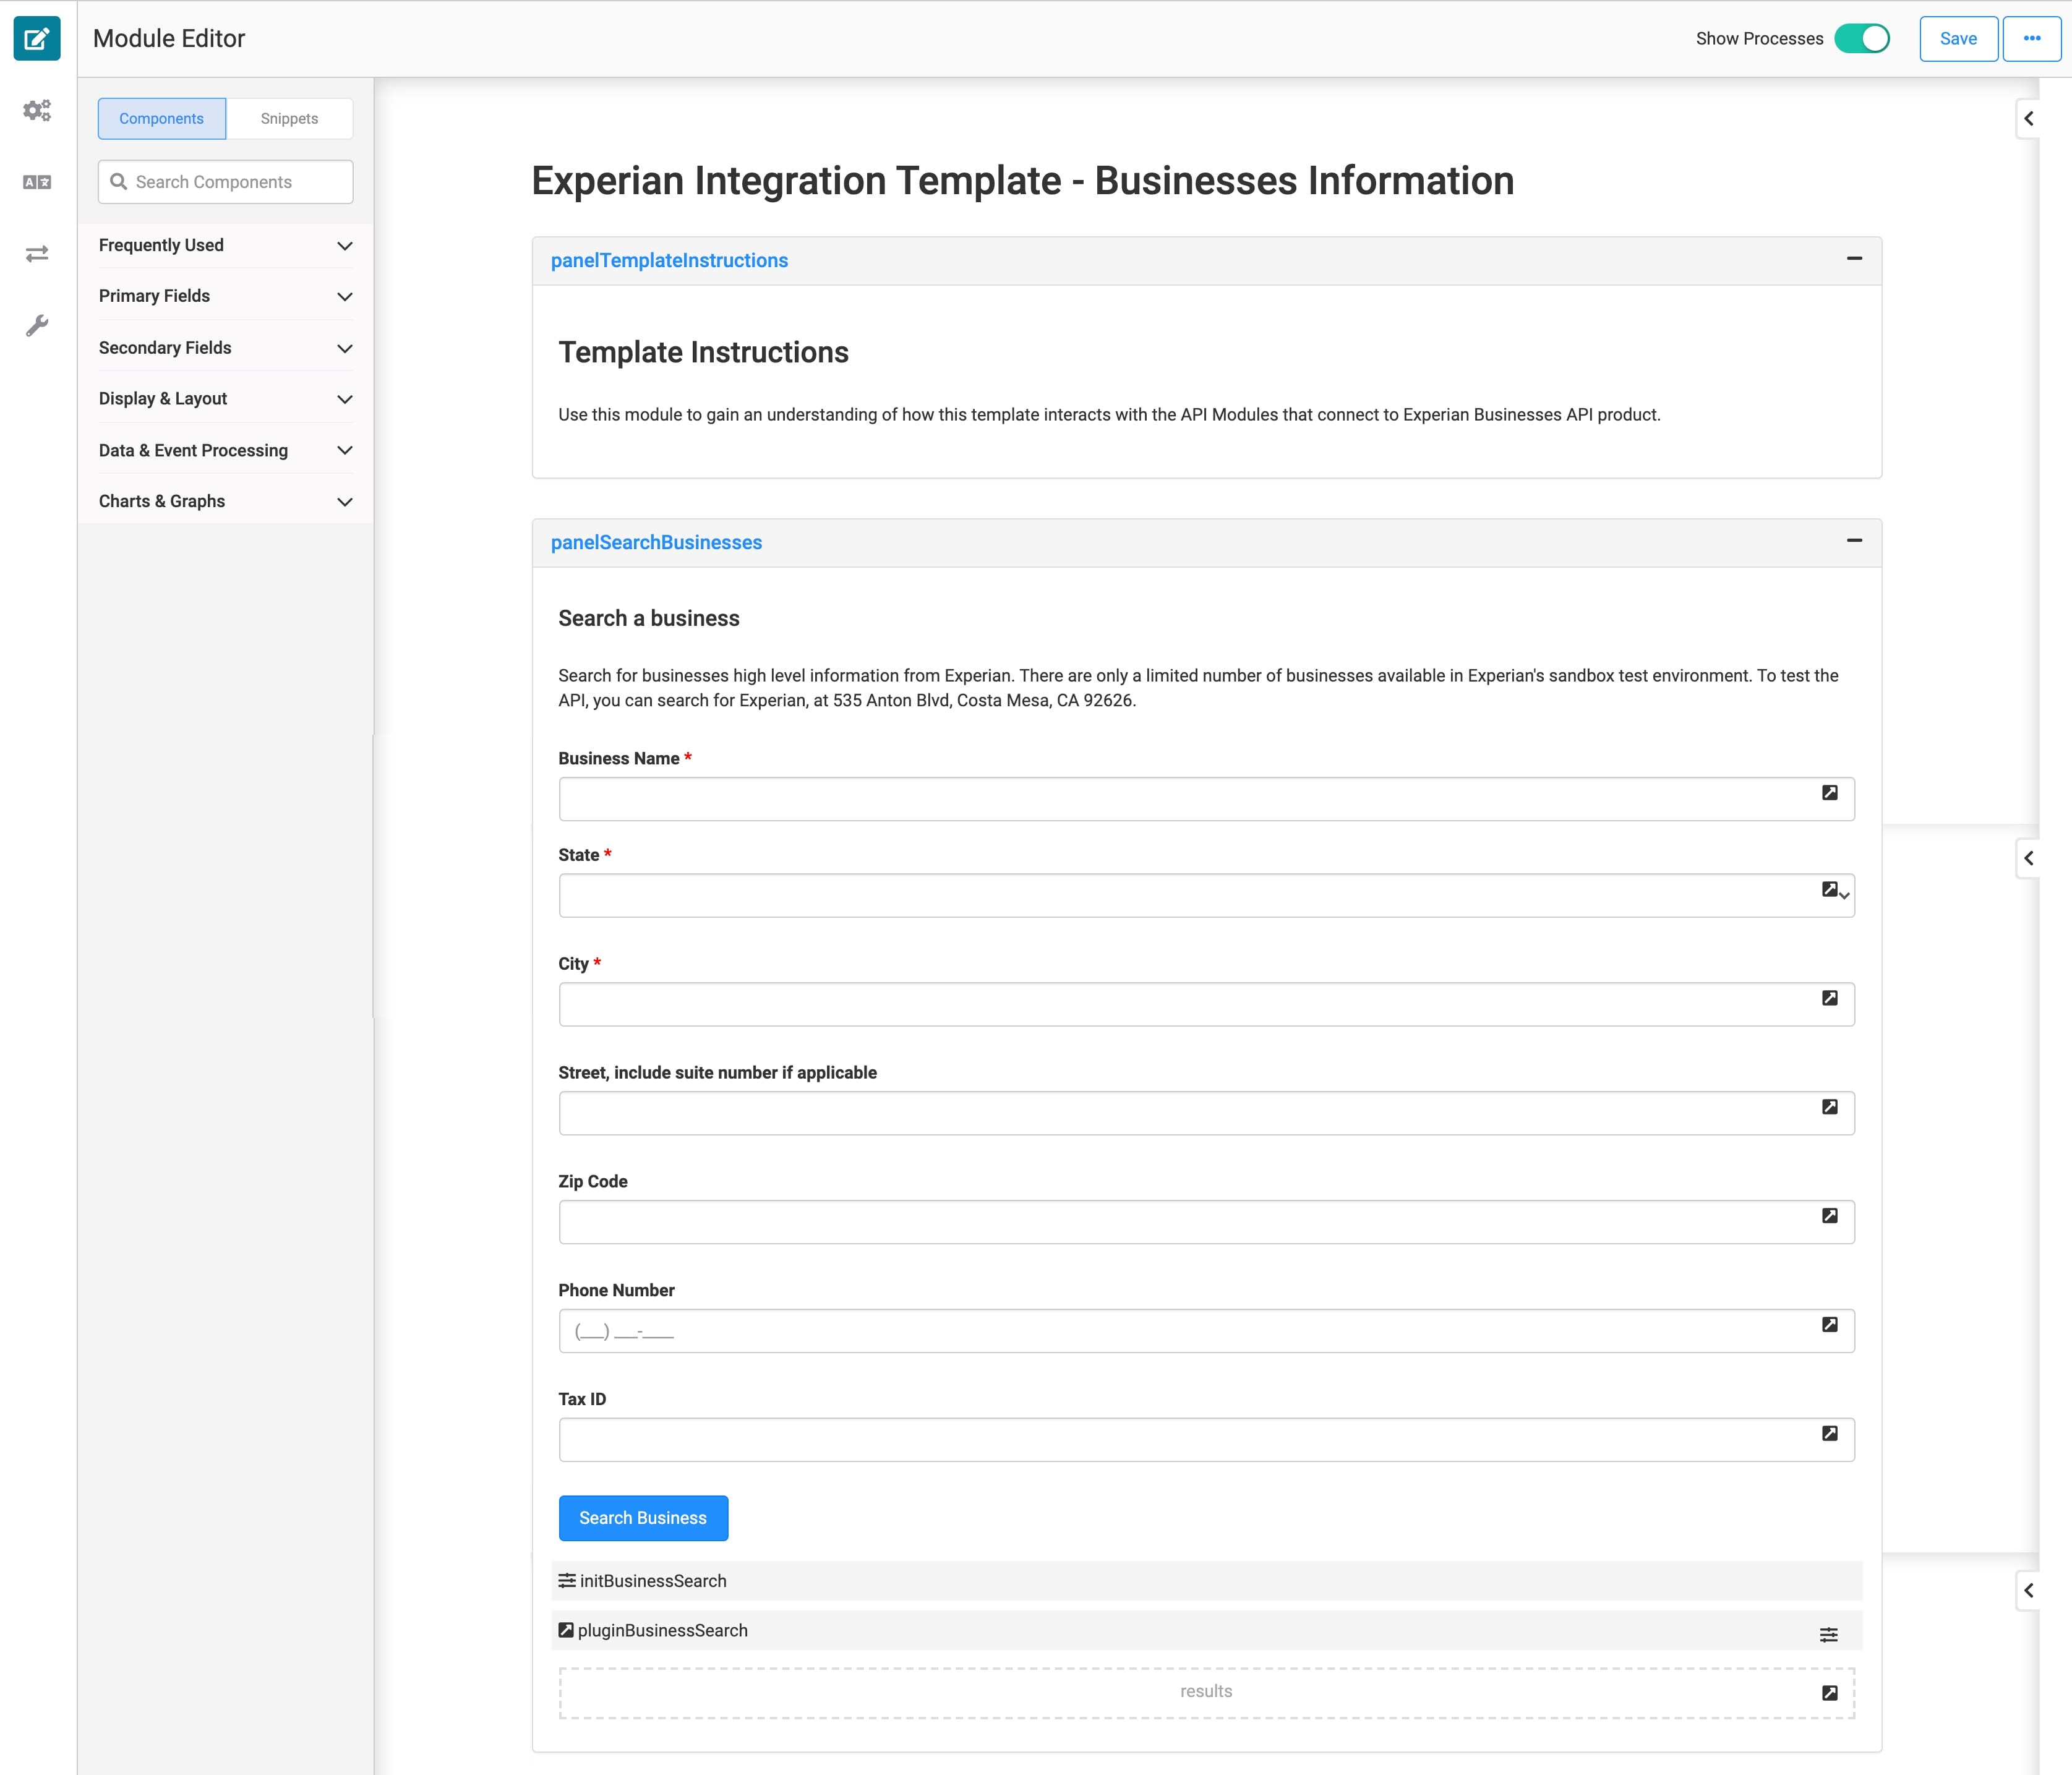Screen dimensions: 2072x1775
Task: Click the Phone Number input field
Action: (1206, 1331)
